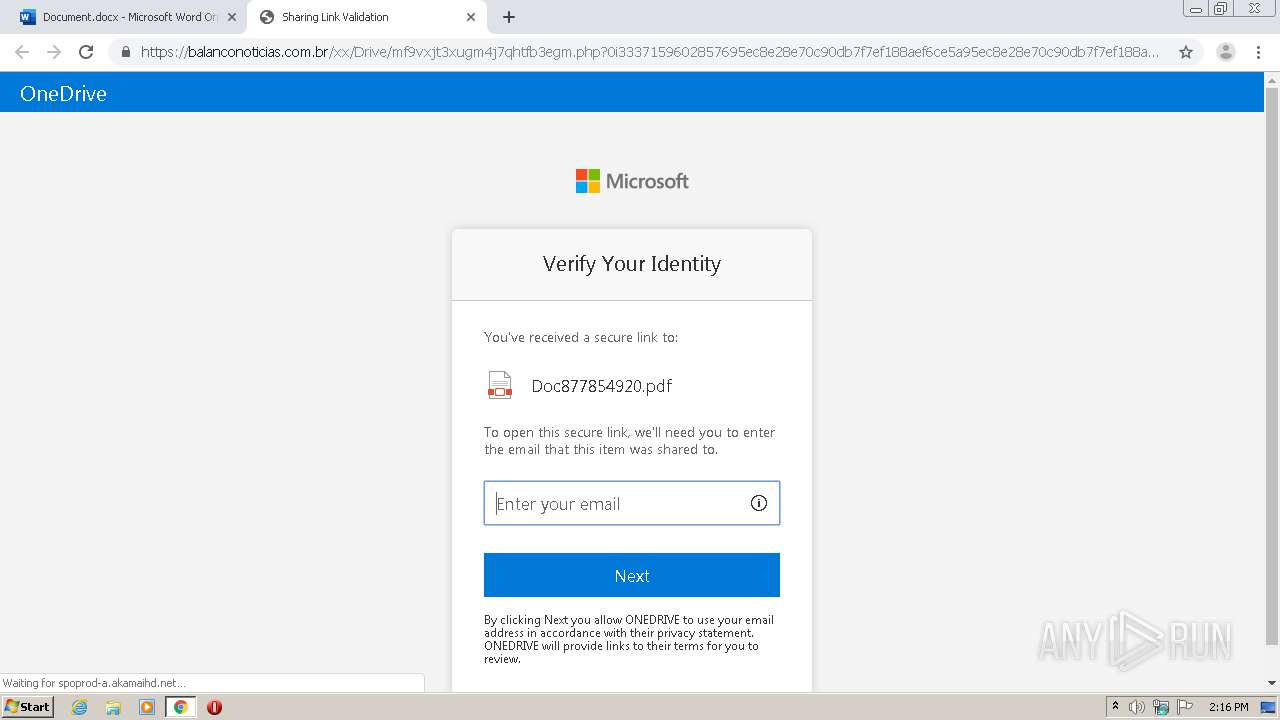1280x720 pixels.
Task: Click the Verify Your Identity heading
Action: [x=632, y=264]
